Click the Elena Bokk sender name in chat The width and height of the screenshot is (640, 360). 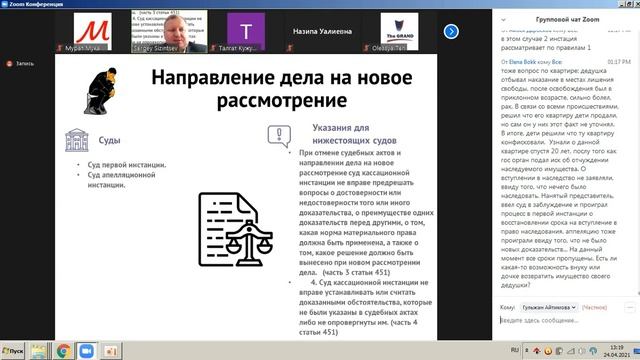(522, 62)
